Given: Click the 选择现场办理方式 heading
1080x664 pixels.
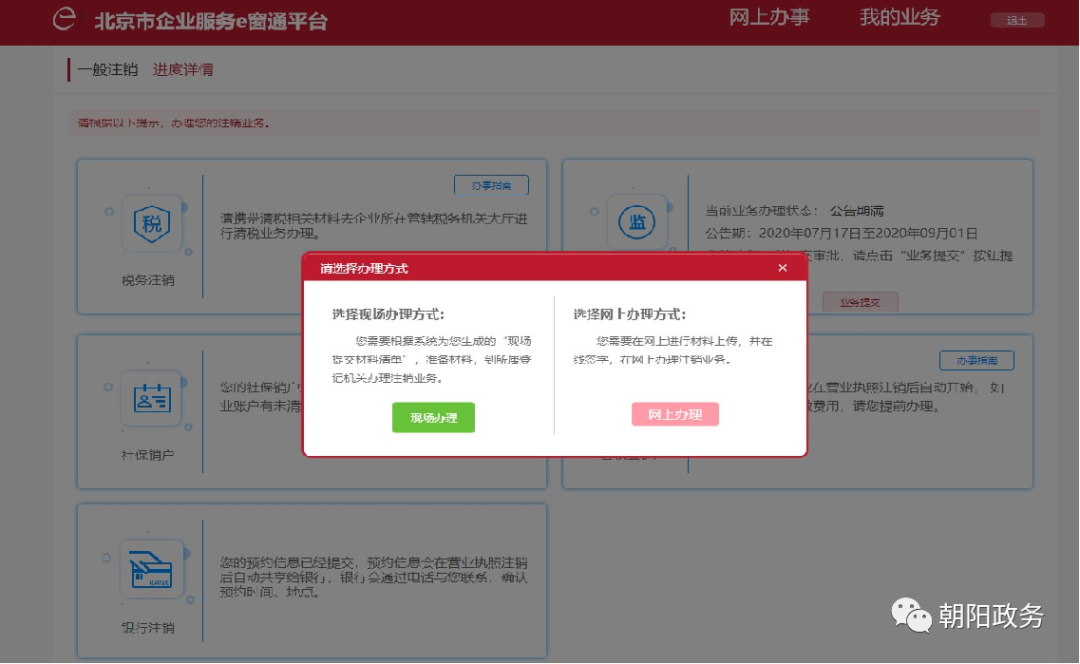Looking at the screenshot, I should click(x=388, y=314).
